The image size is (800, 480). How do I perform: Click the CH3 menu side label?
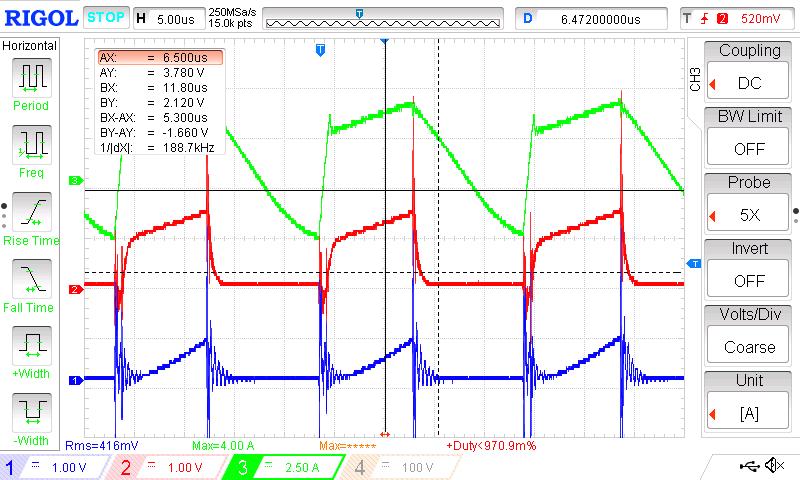pos(695,79)
